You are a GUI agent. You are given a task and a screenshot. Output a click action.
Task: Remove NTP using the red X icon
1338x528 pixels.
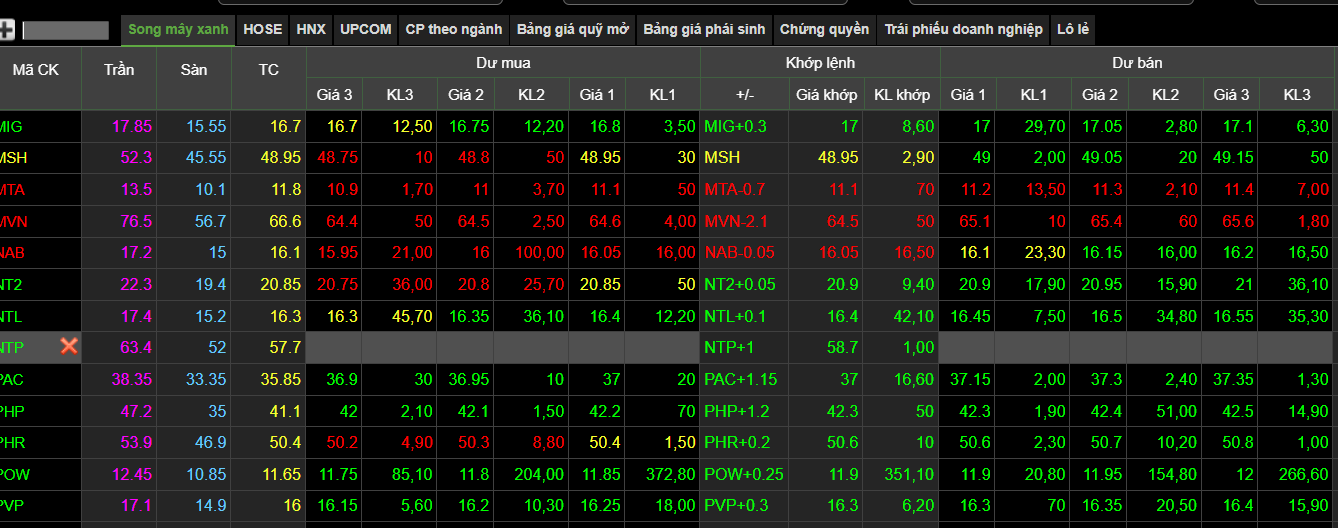pos(69,346)
